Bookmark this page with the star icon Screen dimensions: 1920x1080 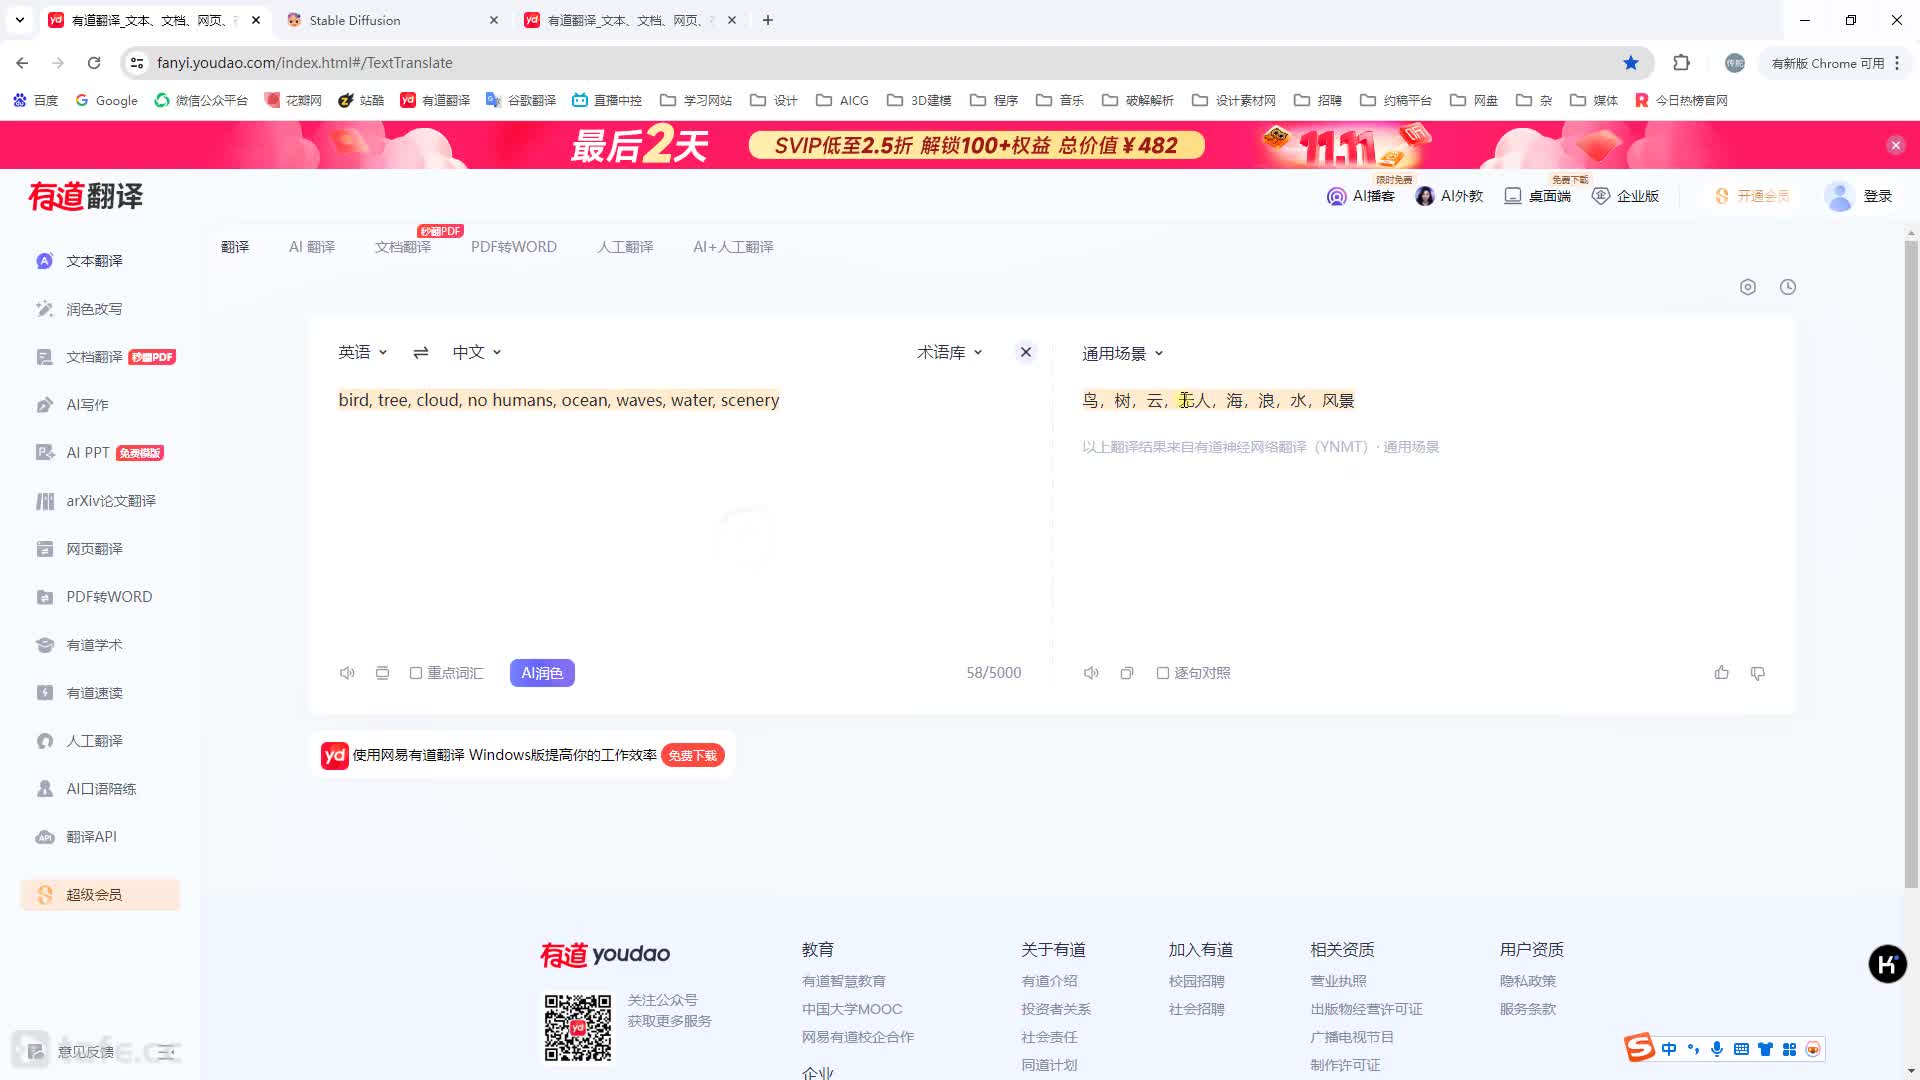pyautogui.click(x=1631, y=63)
